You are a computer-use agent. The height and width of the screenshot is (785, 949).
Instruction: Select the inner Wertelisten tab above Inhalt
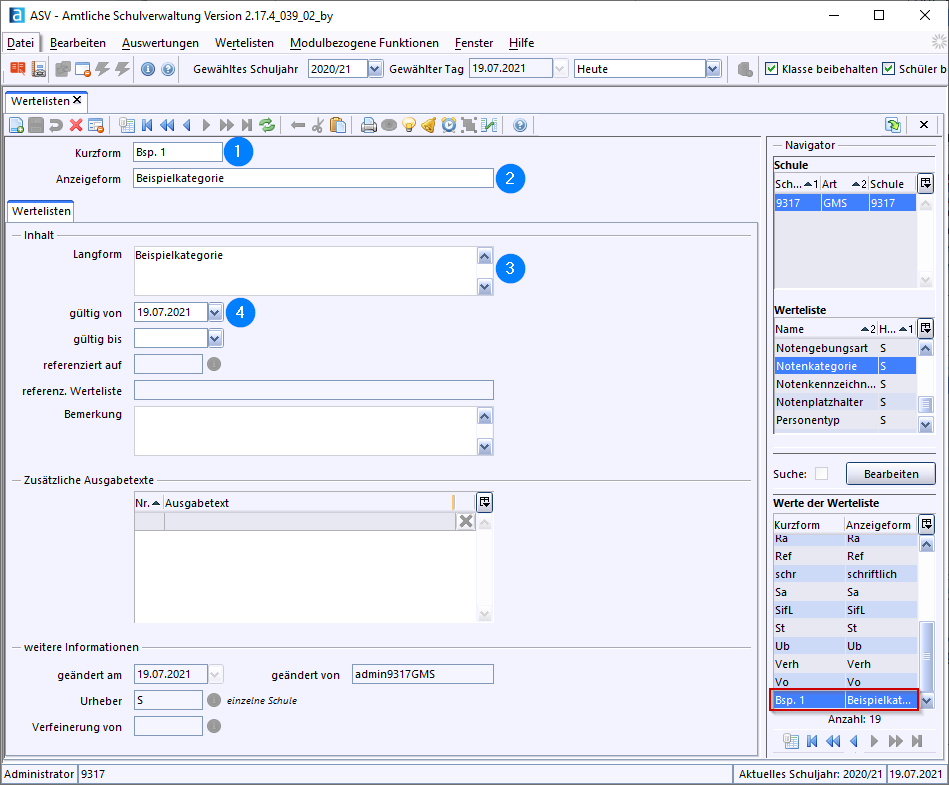coord(41,211)
